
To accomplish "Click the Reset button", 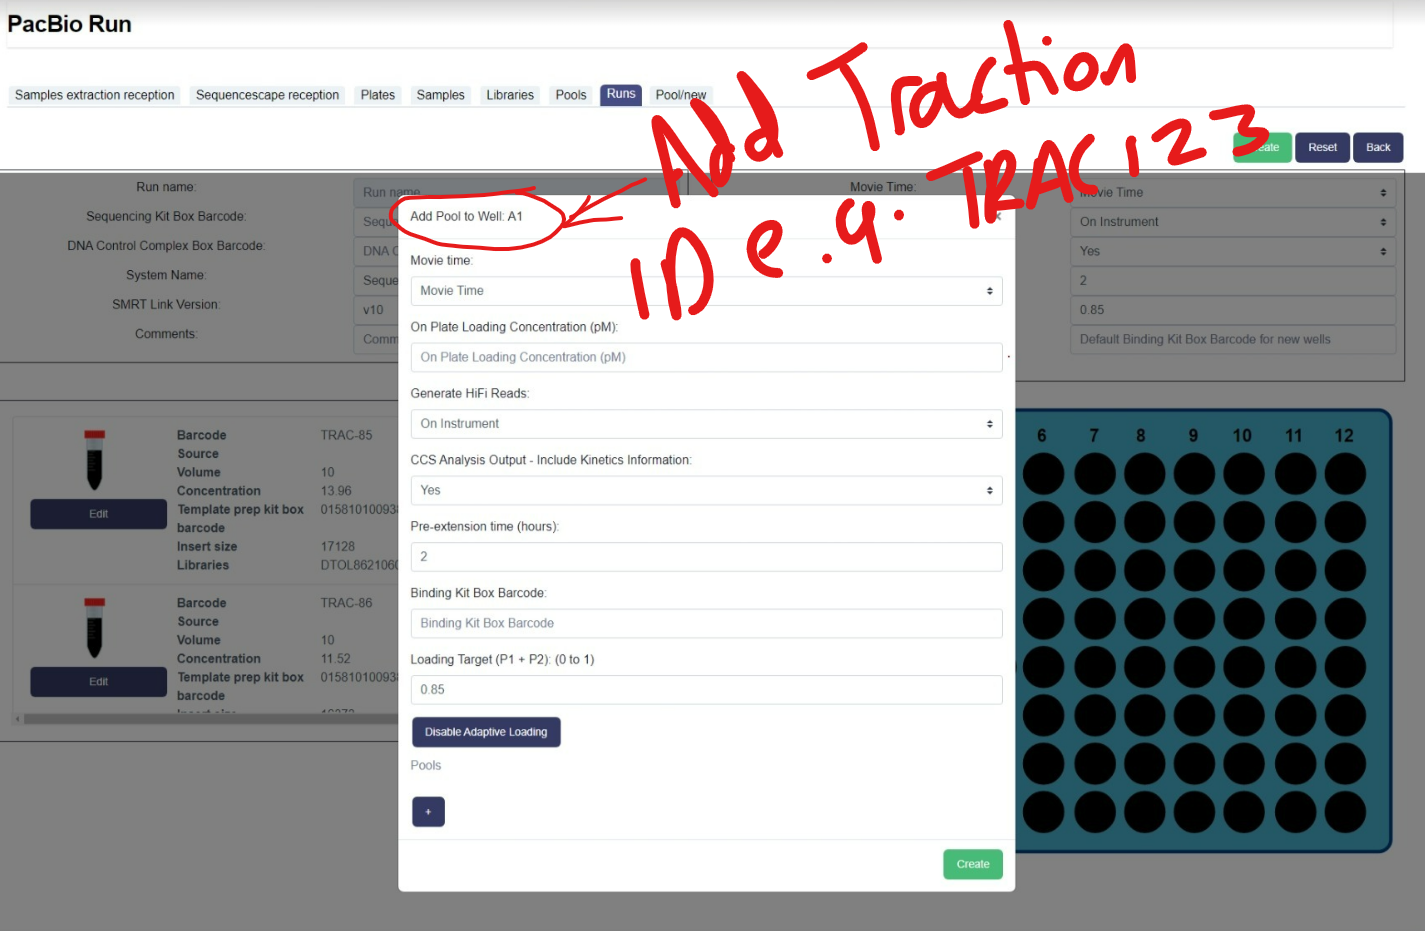I will tap(1322, 147).
